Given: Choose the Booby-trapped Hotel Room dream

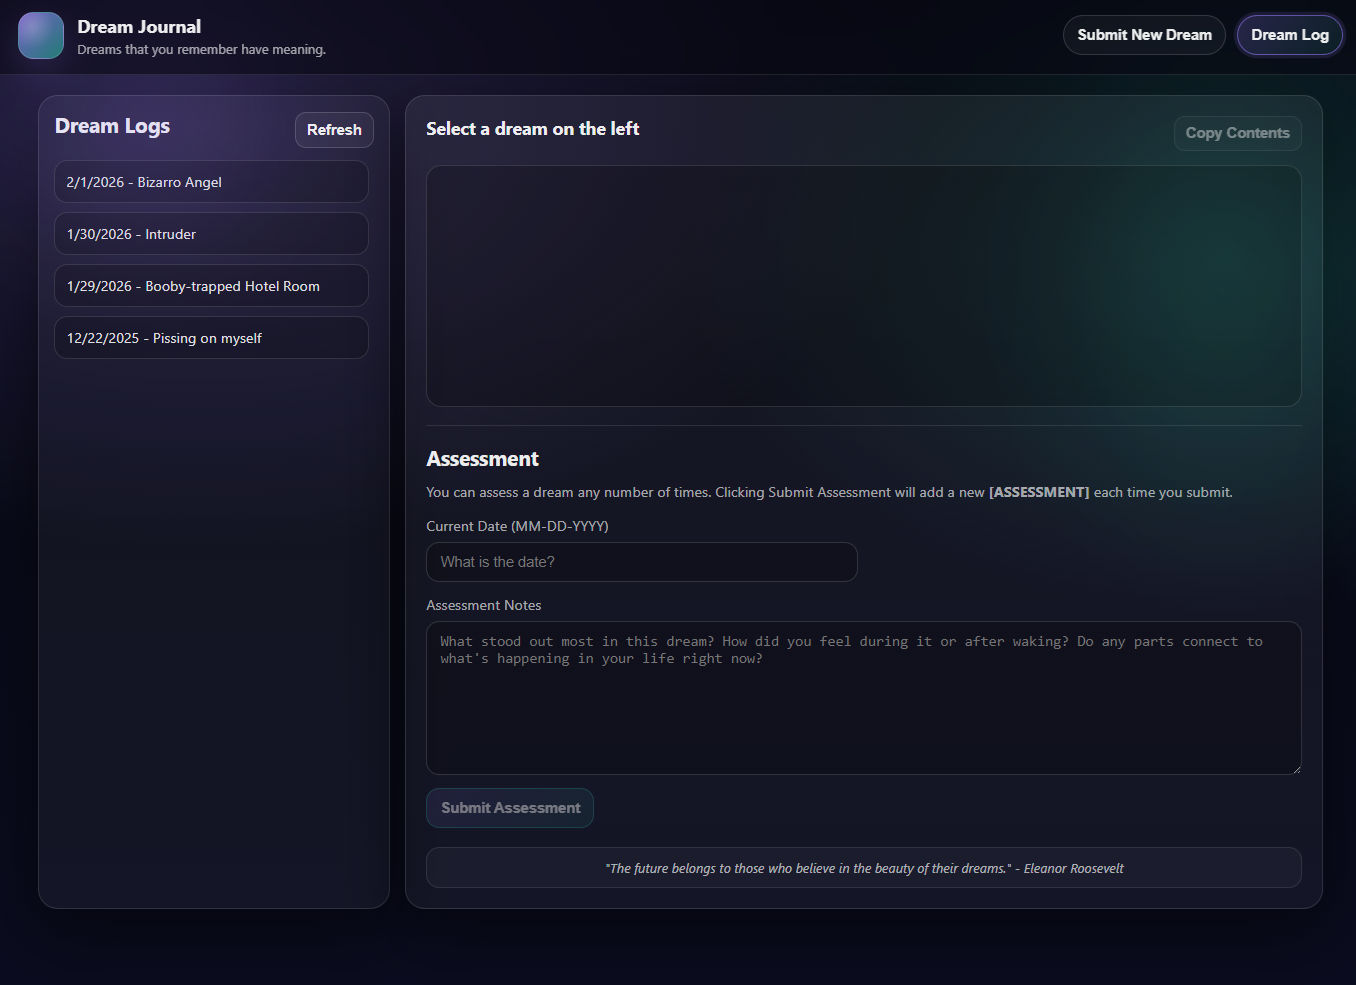Looking at the screenshot, I should pos(211,286).
